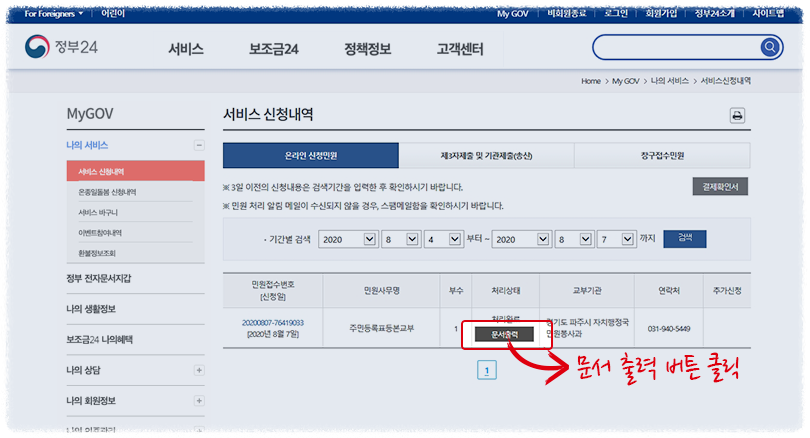Click 검색 button for date range
810x438 pixels.
point(684,239)
